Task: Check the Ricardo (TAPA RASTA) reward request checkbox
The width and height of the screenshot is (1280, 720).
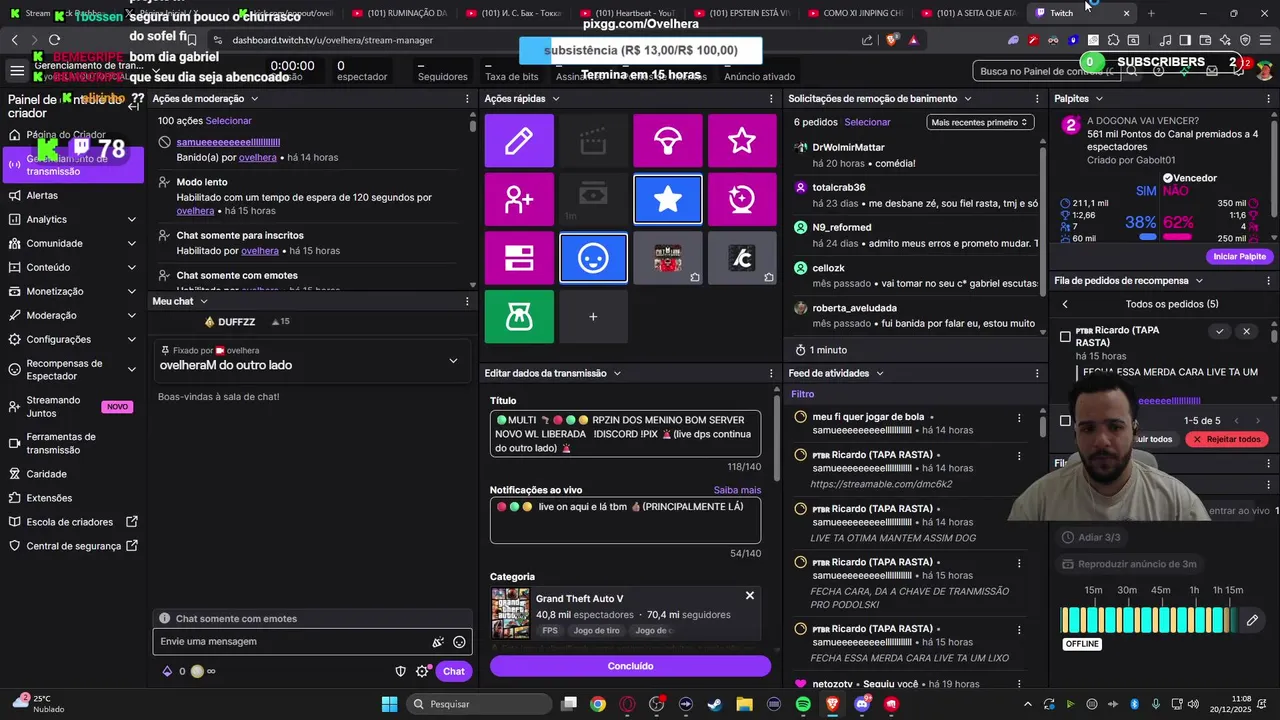Action: [1065, 337]
